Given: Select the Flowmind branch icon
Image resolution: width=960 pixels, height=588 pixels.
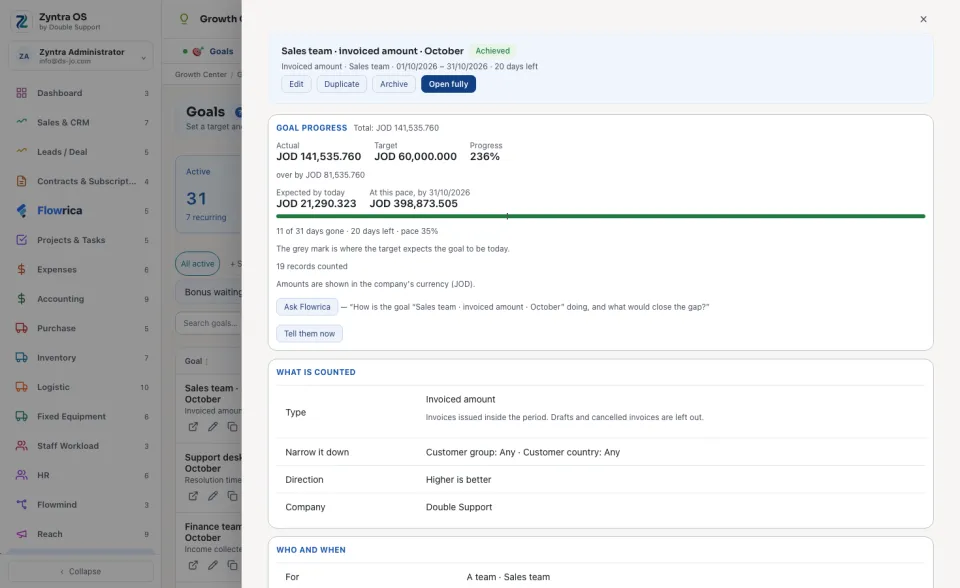Looking at the screenshot, I should pyautogui.click(x=21, y=504).
